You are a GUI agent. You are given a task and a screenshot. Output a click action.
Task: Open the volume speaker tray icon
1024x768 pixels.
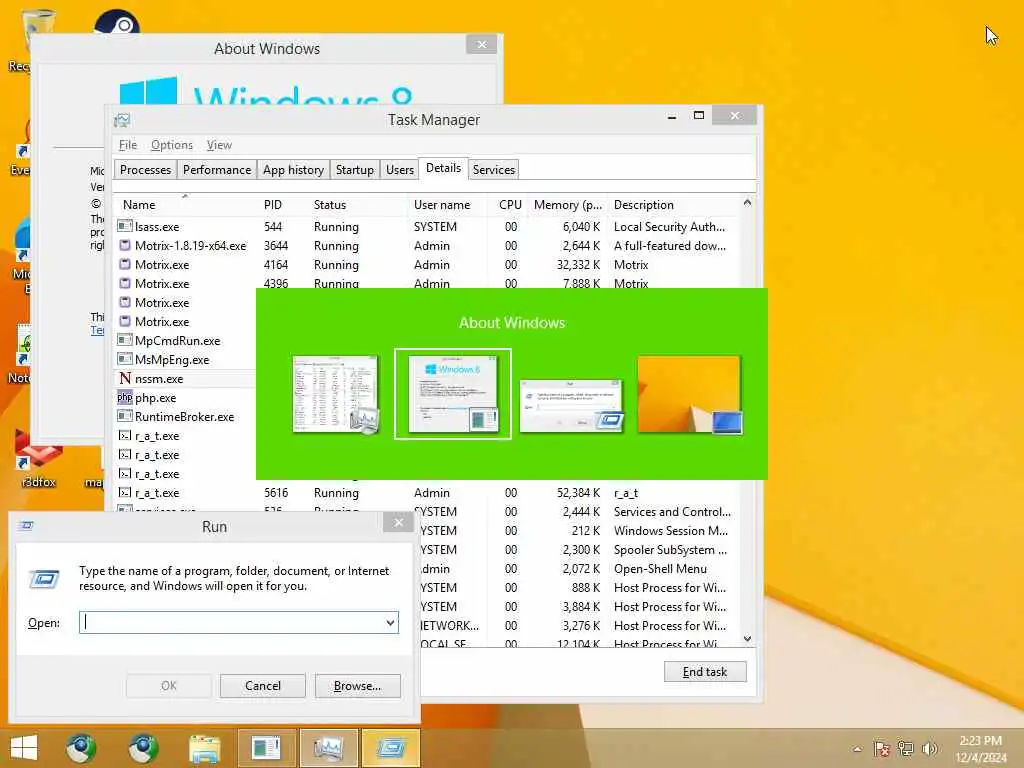pyautogui.click(x=929, y=748)
